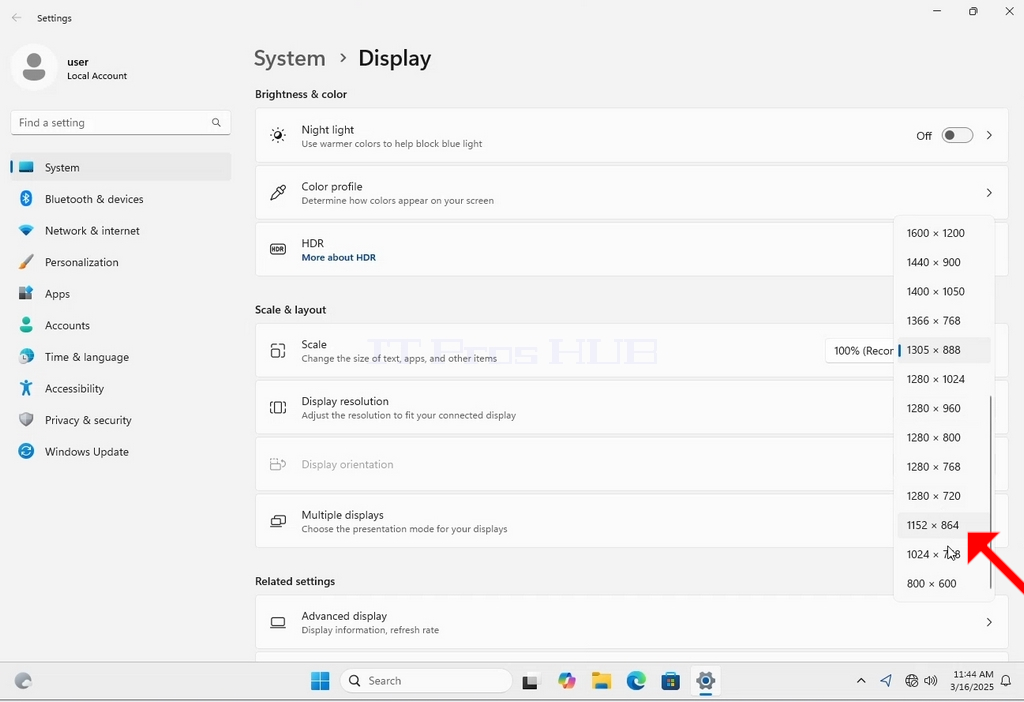Click the Night light sun icon
1024x702 pixels.
click(x=278, y=135)
